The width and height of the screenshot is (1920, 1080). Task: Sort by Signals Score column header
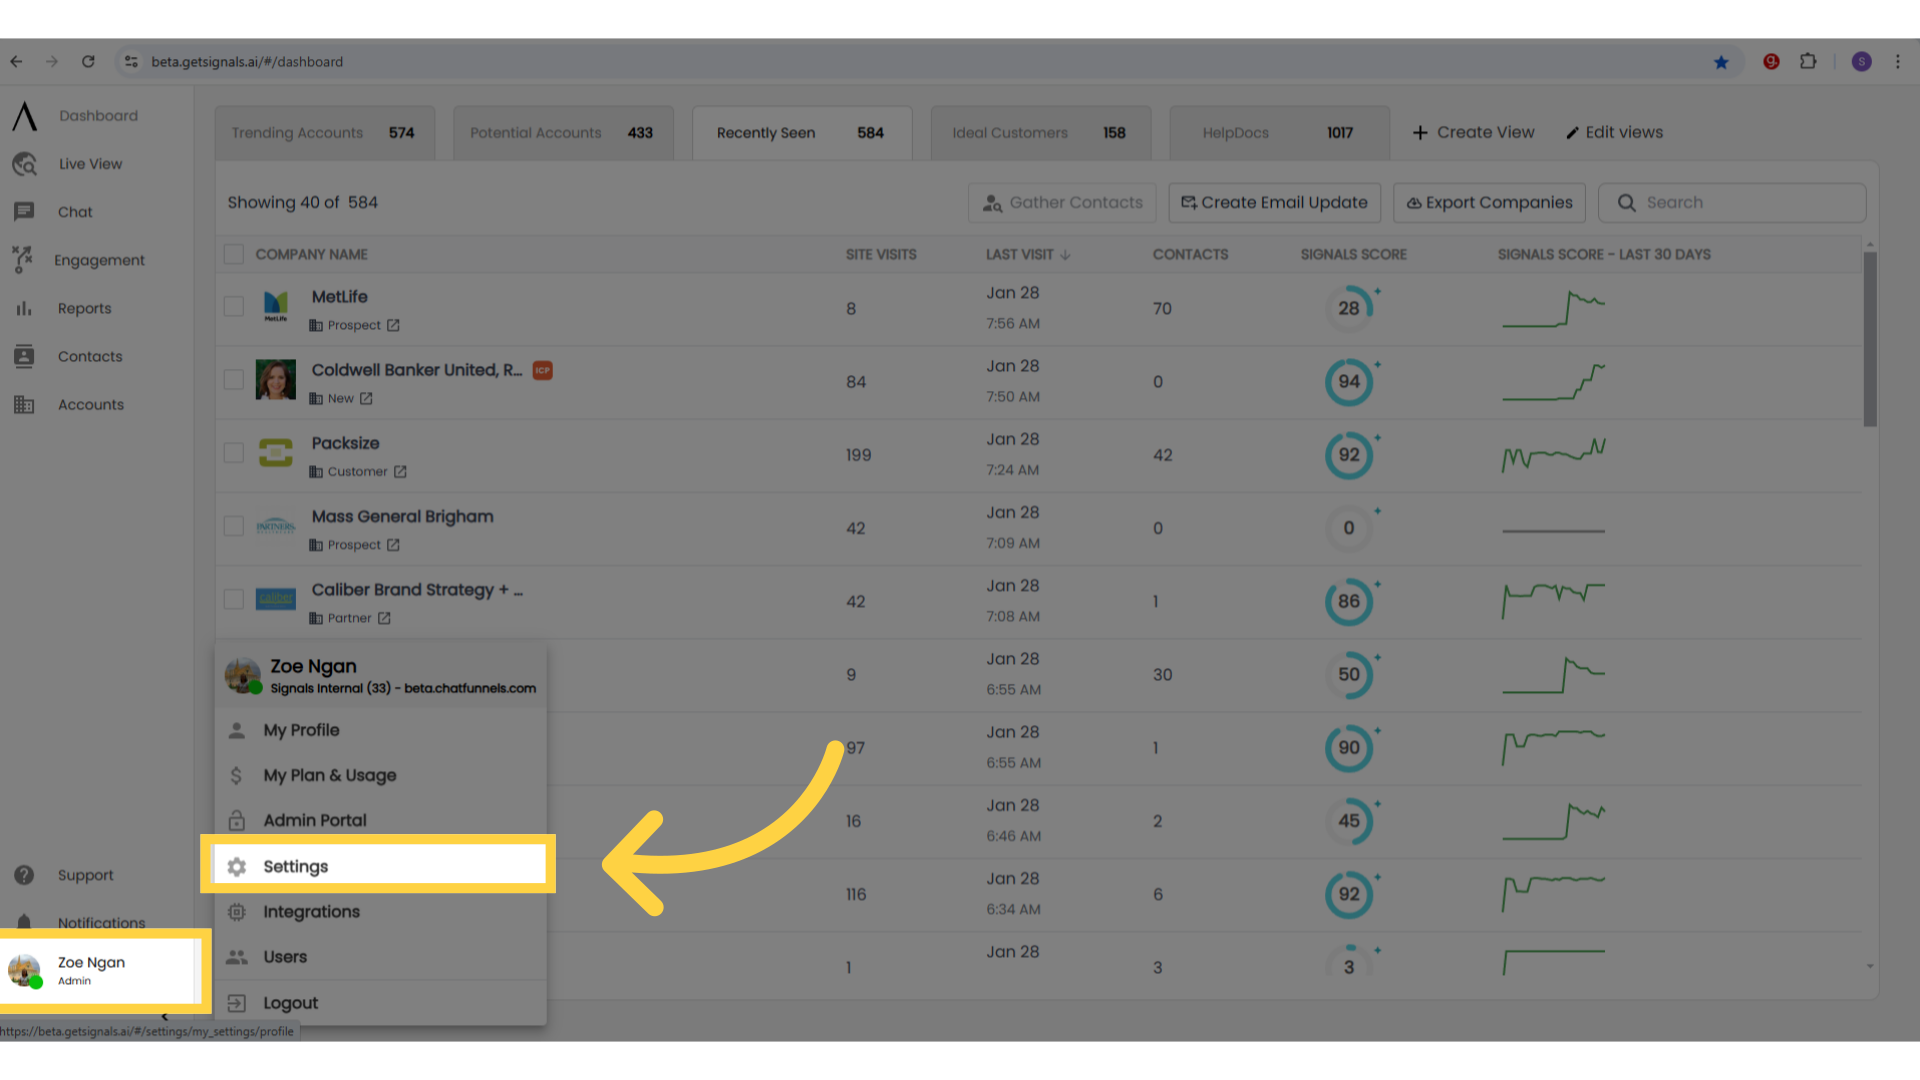coord(1353,255)
